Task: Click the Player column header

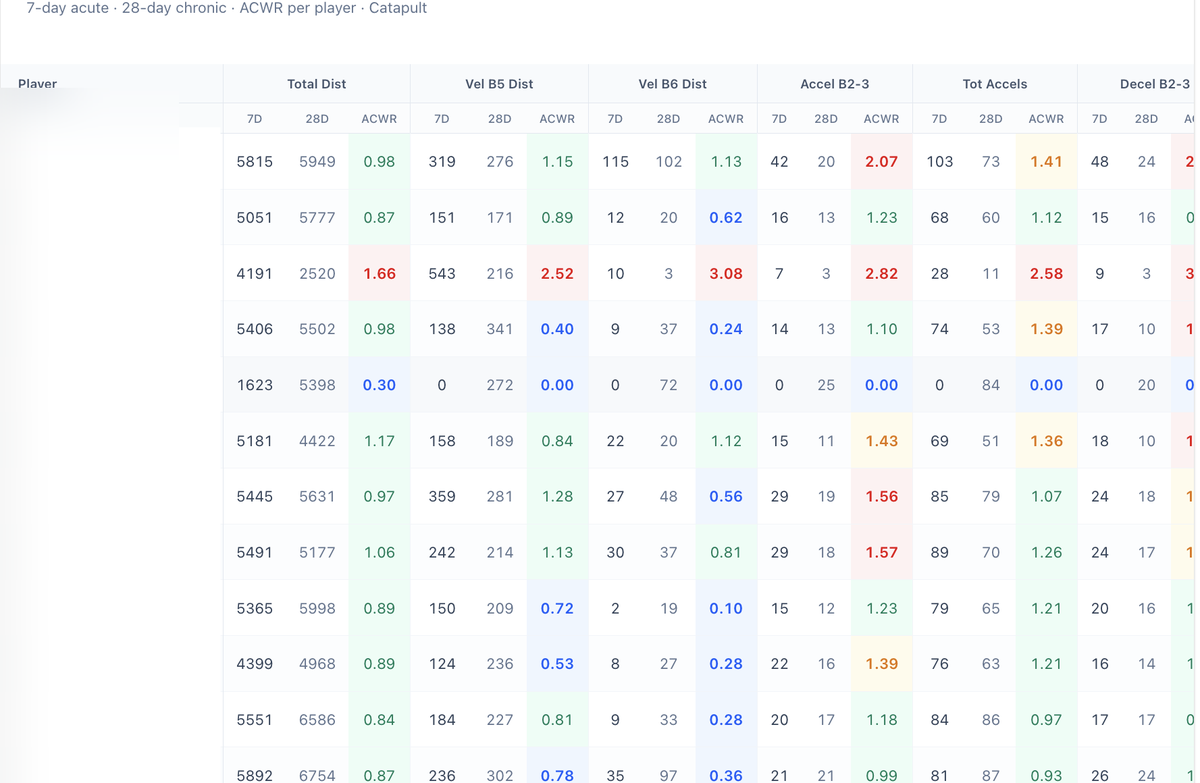Action: coord(38,84)
